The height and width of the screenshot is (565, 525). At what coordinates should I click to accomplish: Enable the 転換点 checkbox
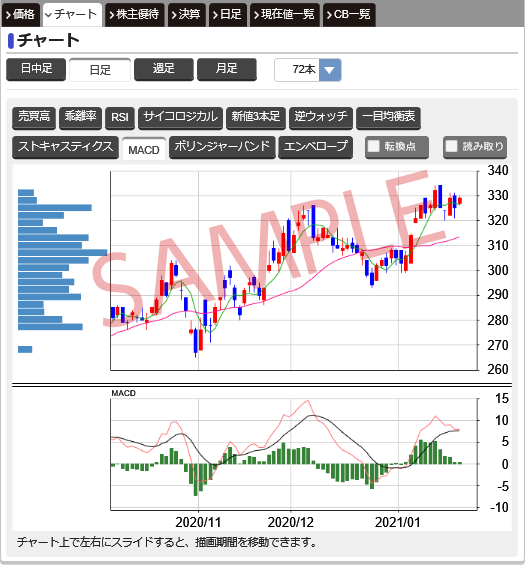click(374, 146)
